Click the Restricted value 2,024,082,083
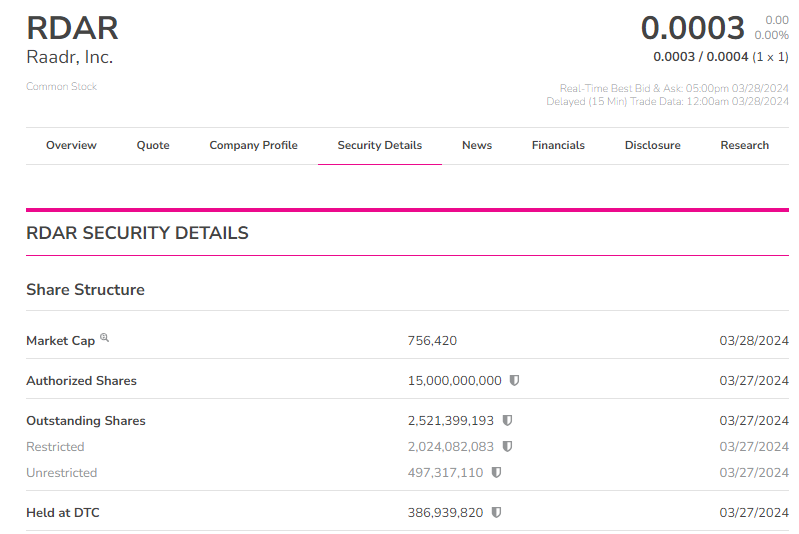Image resolution: width=799 pixels, height=534 pixels. pos(450,446)
